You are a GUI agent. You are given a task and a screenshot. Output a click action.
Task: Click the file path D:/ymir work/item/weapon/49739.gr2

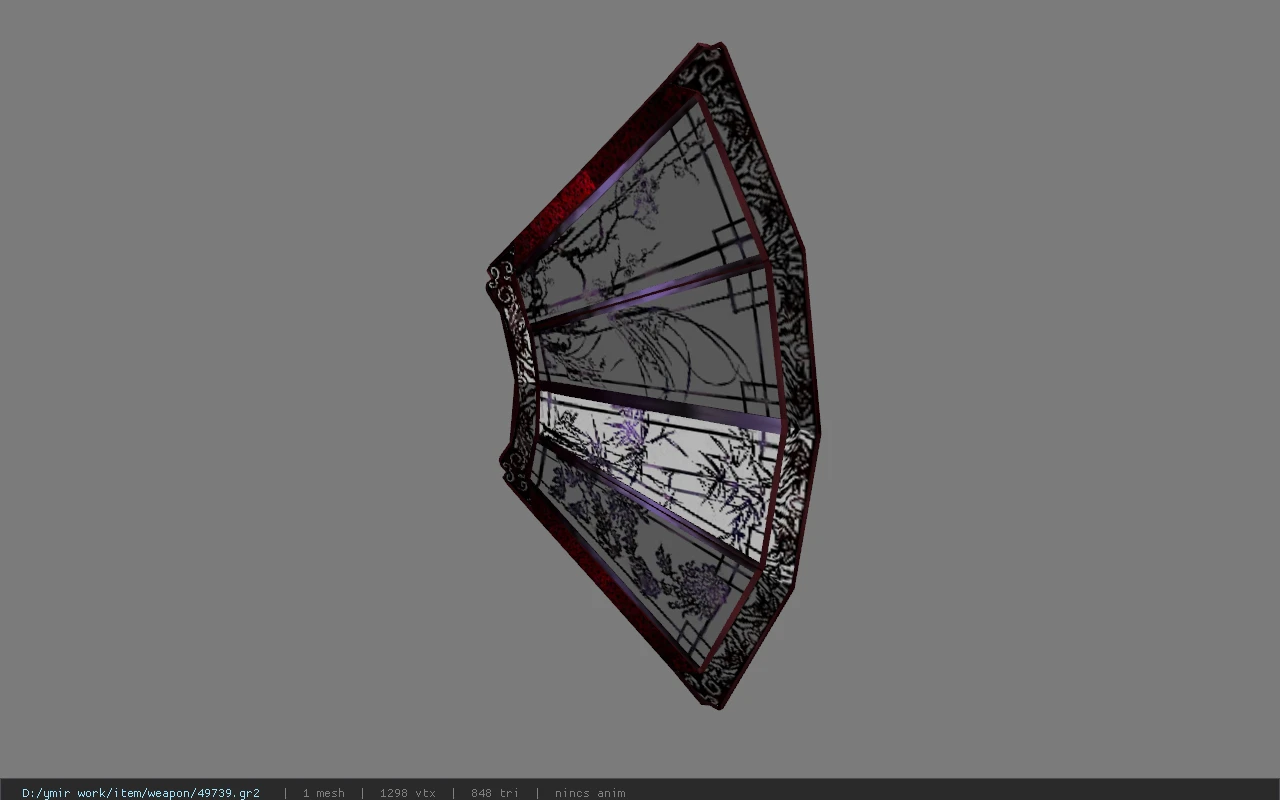coord(141,793)
